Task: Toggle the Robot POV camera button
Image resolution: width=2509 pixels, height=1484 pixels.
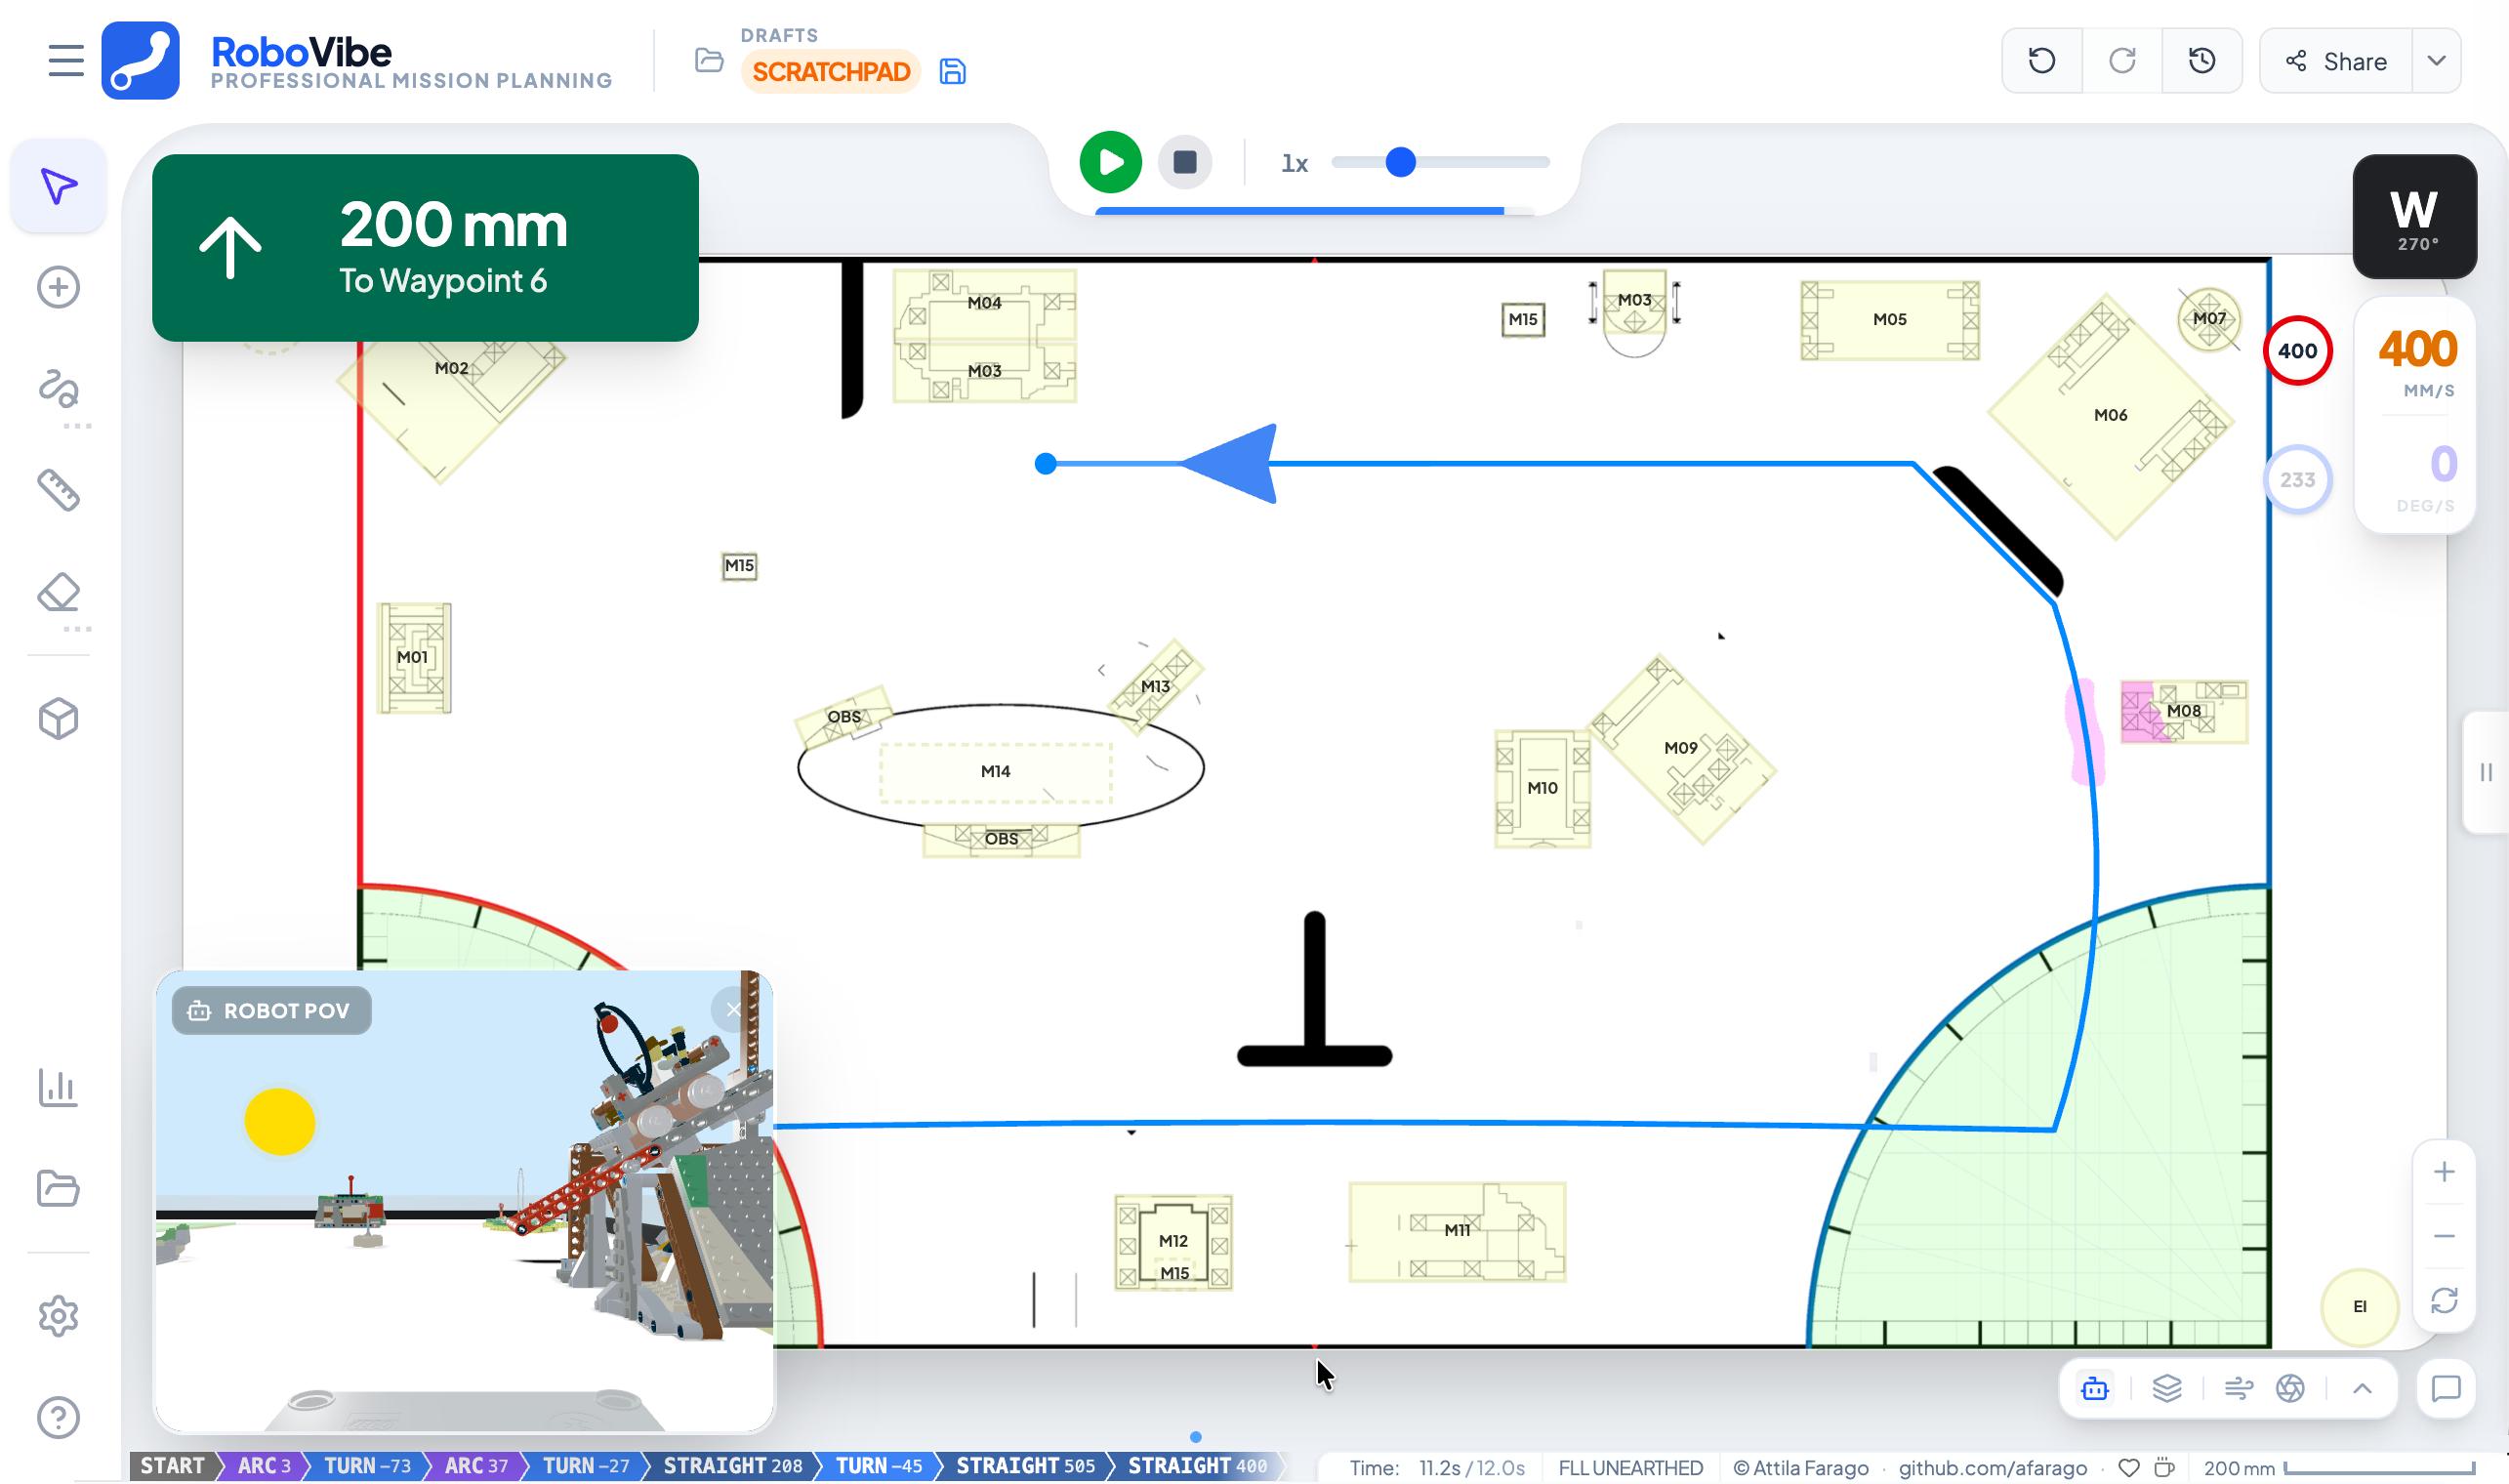Action: click(x=2095, y=1388)
